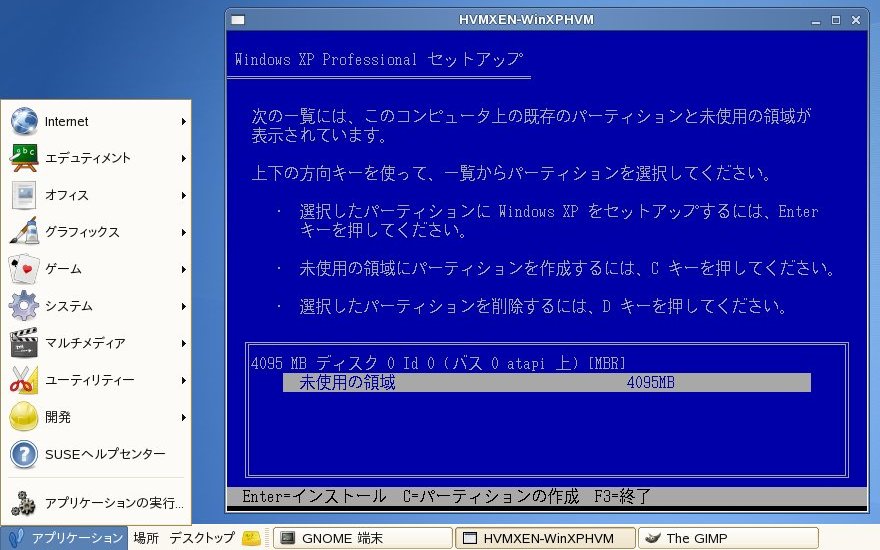Click the アプリケーション panel menu label
Image resolution: width=880 pixels, height=550 pixels.
[x=77, y=538]
